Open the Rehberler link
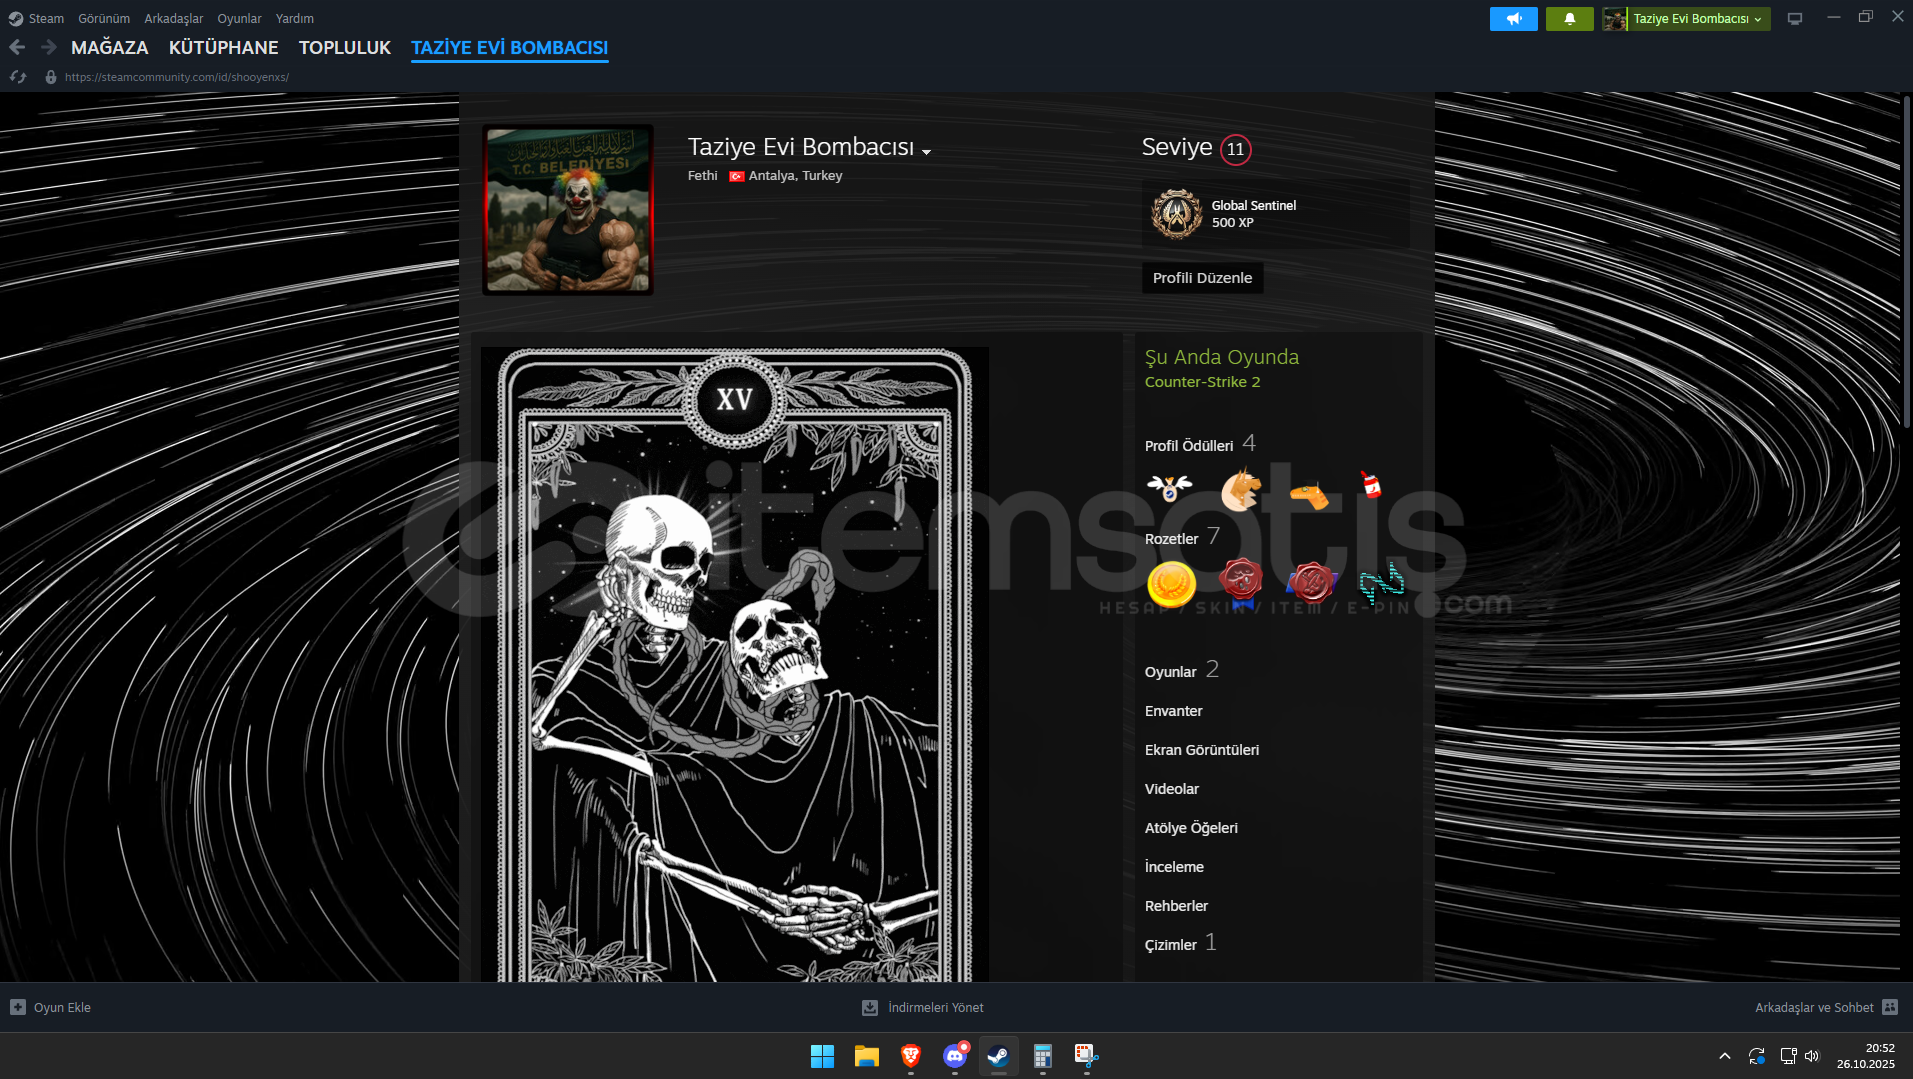1913x1079 pixels. (1176, 906)
